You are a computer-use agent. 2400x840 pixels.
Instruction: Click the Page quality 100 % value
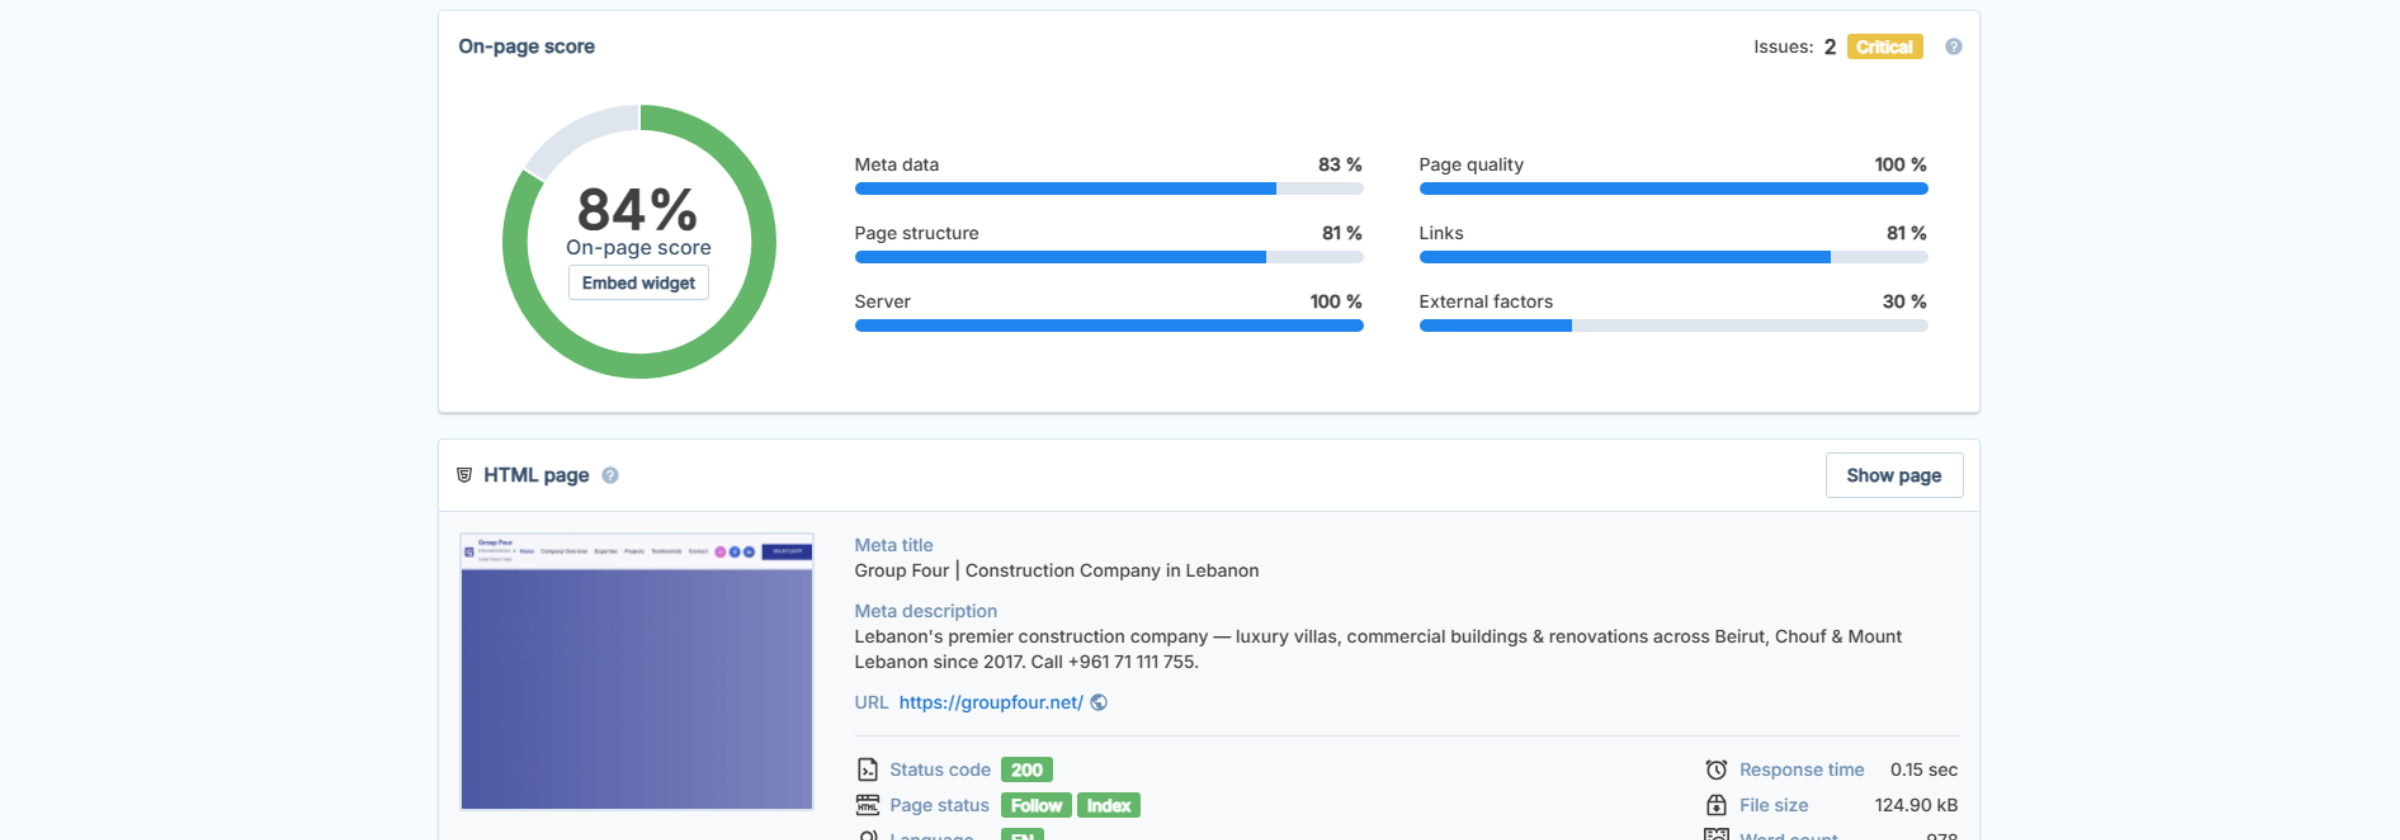pos(1900,164)
